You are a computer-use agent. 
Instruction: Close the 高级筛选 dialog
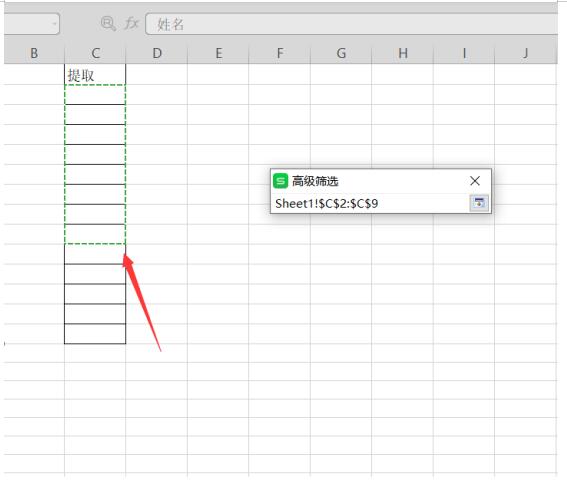[x=475, y=180]
